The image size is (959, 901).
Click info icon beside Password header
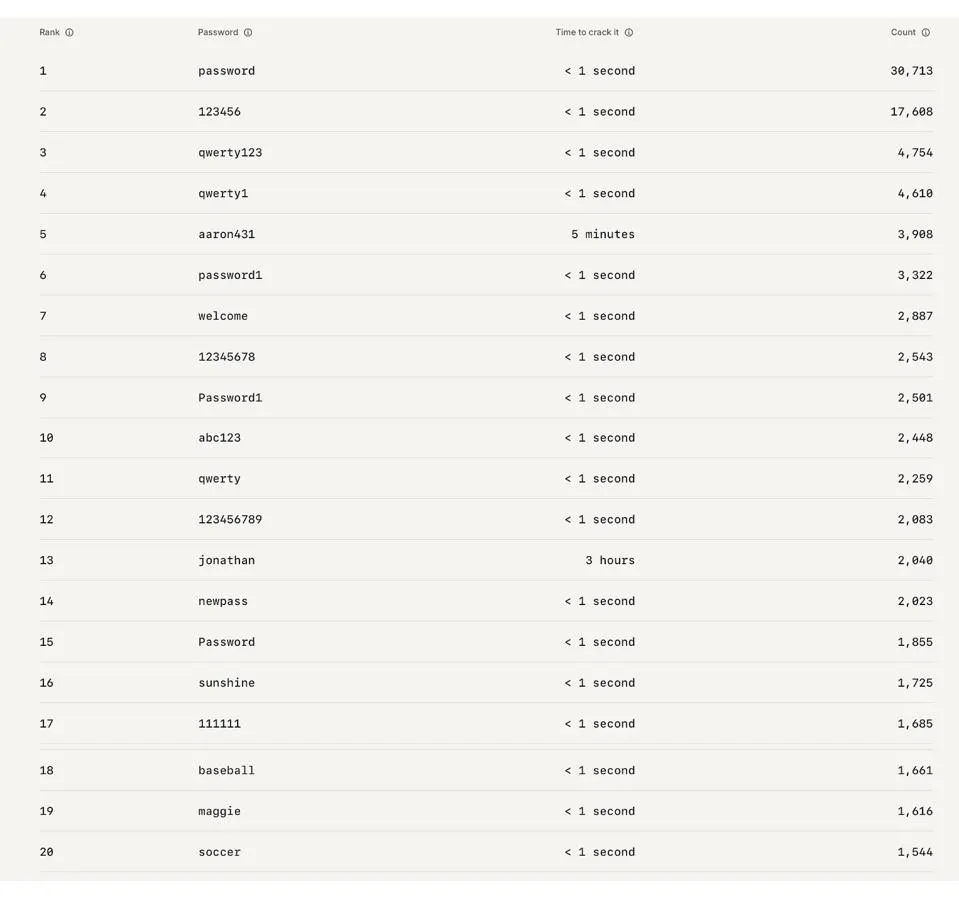click(248, 33)
